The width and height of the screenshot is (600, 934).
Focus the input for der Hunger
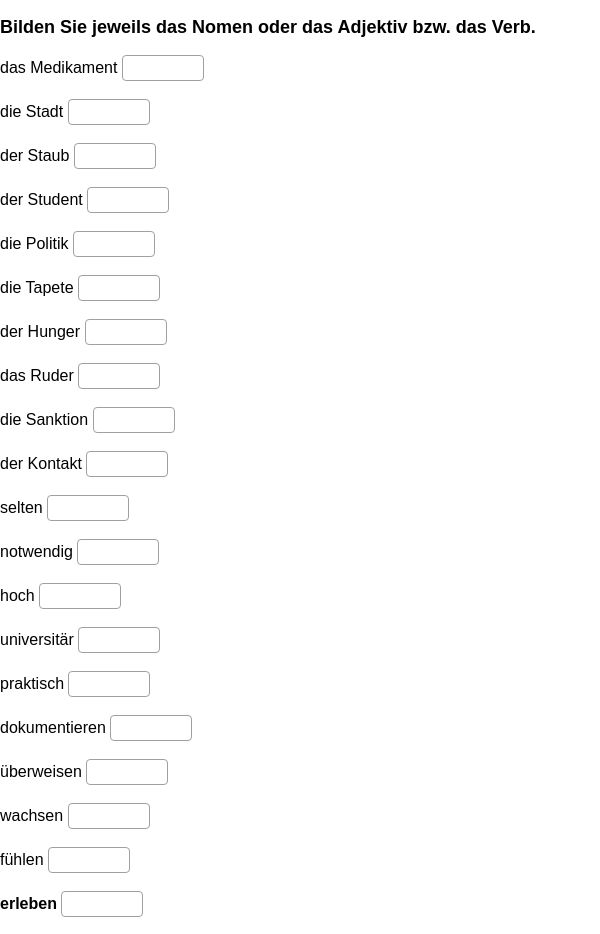126,332
